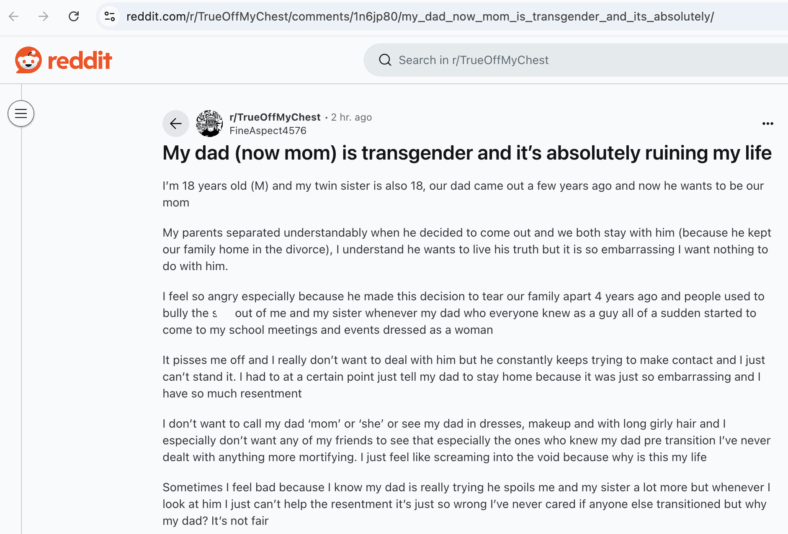The height and width of the screenshot is (534, 788).
Task: Click the search magnifier icon
Action: tap(385, 60)
